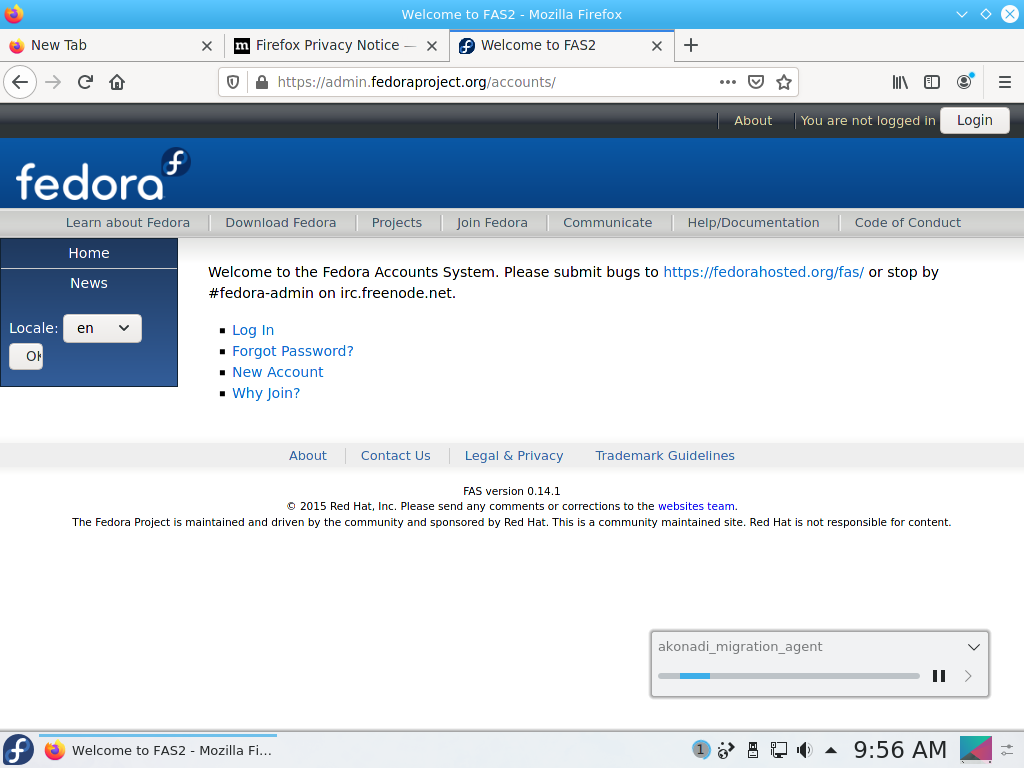Open the notifications count tray icon

tap(701, 750)
